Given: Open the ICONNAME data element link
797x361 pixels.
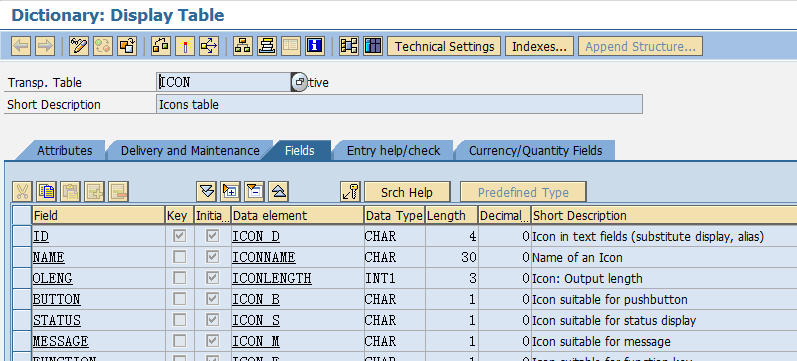Looking at the screenshot, I should point(264,257).
